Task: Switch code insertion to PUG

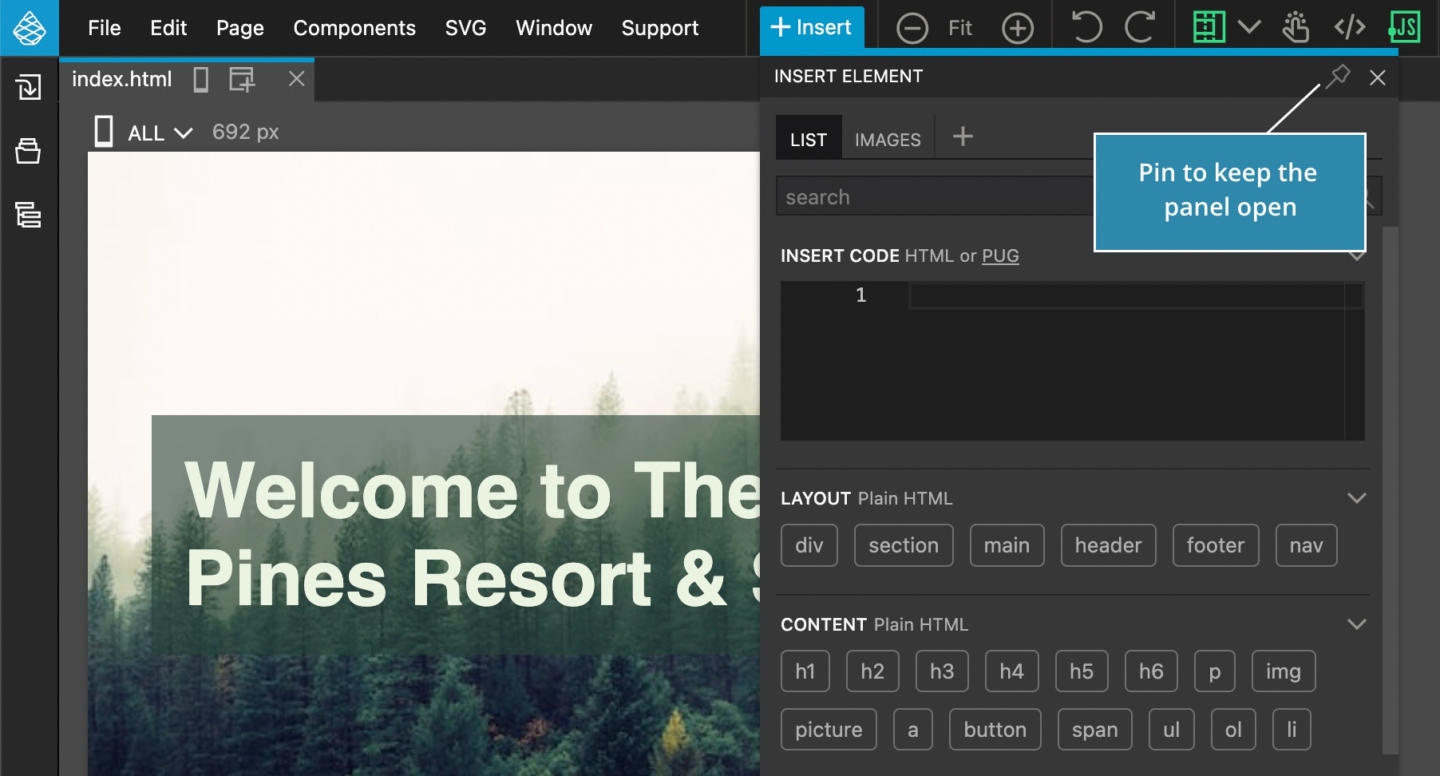Action: tap(1000, 255)
